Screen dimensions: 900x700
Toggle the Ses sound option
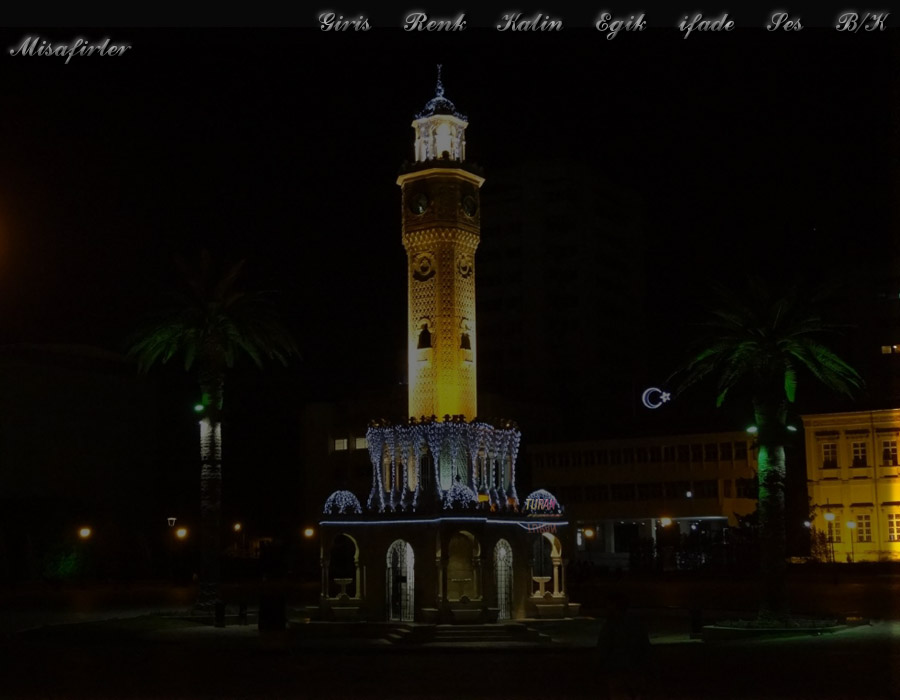pos(785,22)
